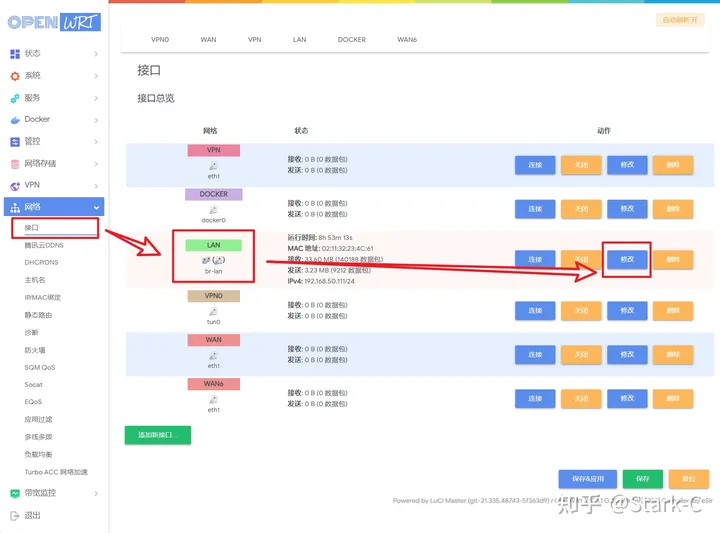Click the docker0 device icon in the DOCKER row

(214, 210)
